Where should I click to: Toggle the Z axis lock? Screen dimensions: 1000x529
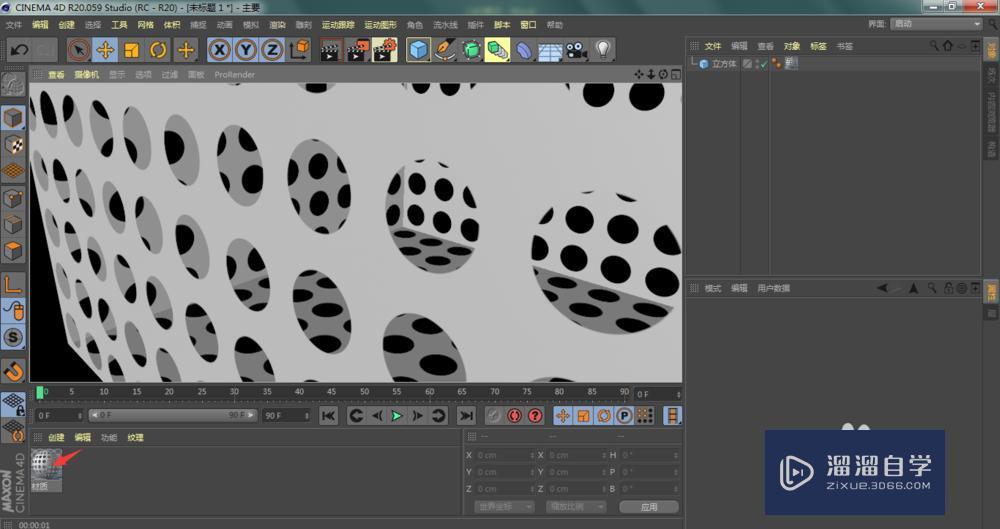272,50
